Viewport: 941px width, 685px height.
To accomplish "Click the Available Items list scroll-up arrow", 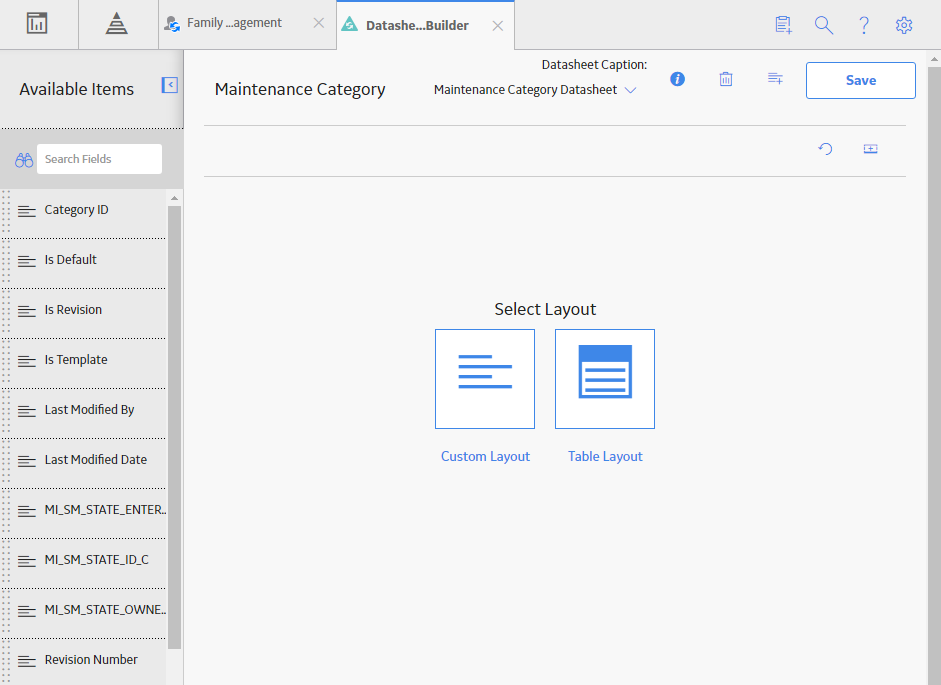I will pyautogui.click(x=174, y=198).
